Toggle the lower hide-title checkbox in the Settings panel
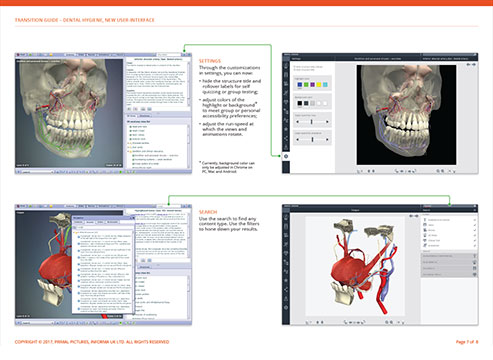The width and height of the screenshot is (493, 360). coord(295,70)
